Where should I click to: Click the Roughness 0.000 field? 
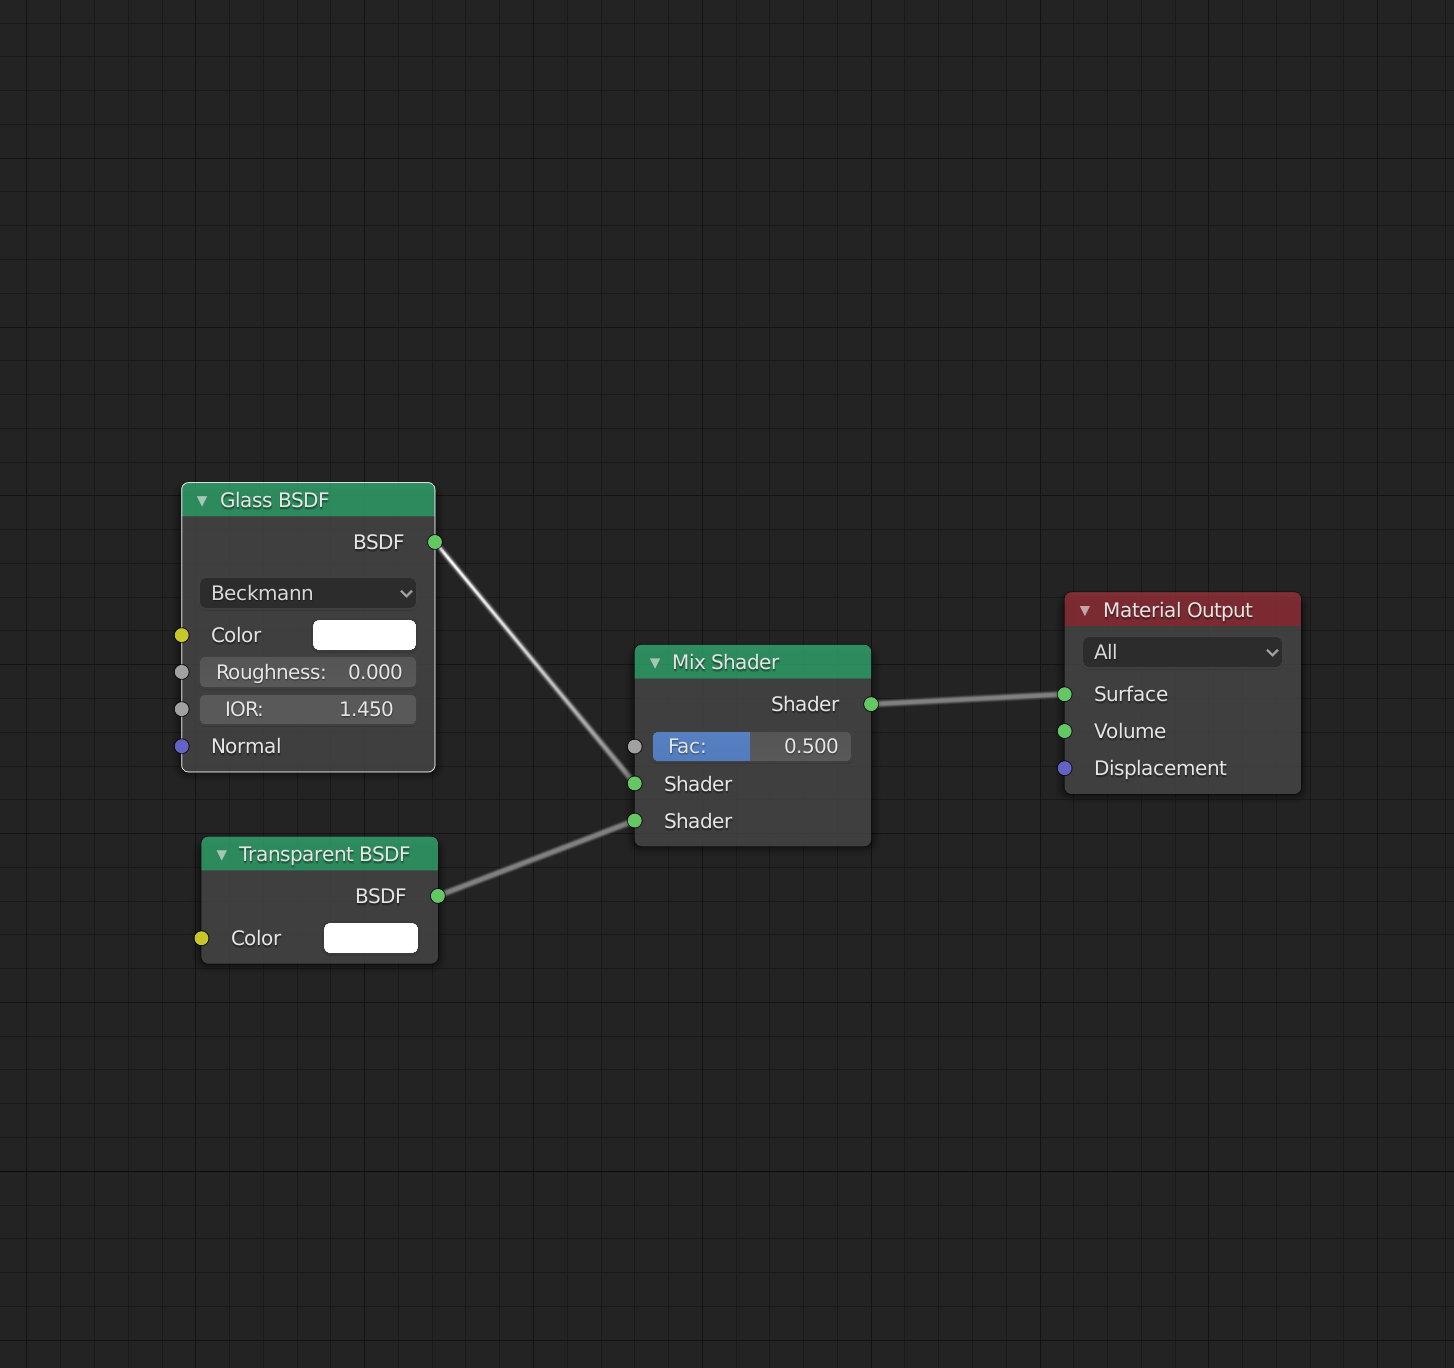click(308, 672)
